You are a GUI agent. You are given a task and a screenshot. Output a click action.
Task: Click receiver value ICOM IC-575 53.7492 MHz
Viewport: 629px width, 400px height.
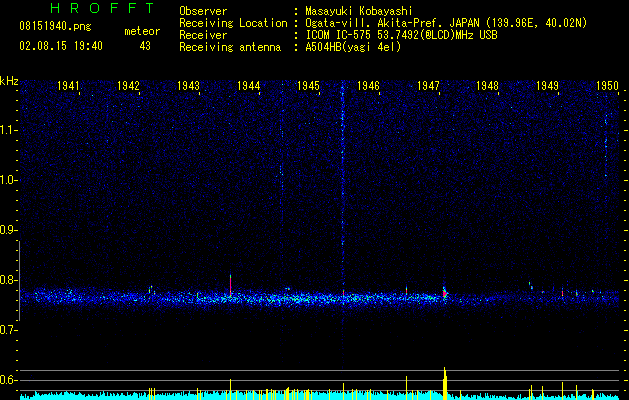tap(401, 35)
